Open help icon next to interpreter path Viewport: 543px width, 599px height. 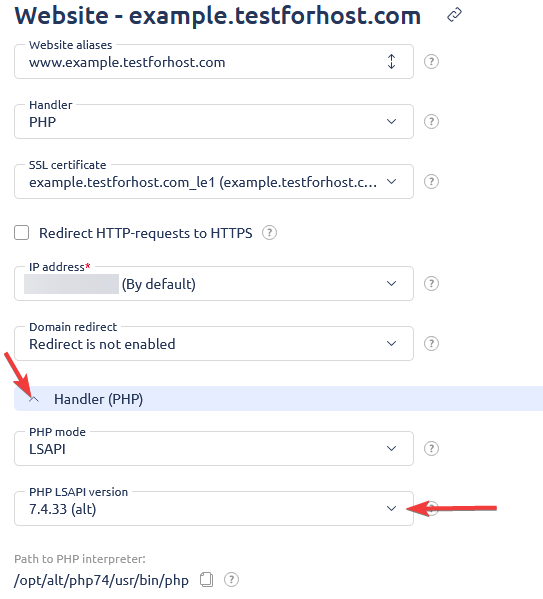coord(231,580)
